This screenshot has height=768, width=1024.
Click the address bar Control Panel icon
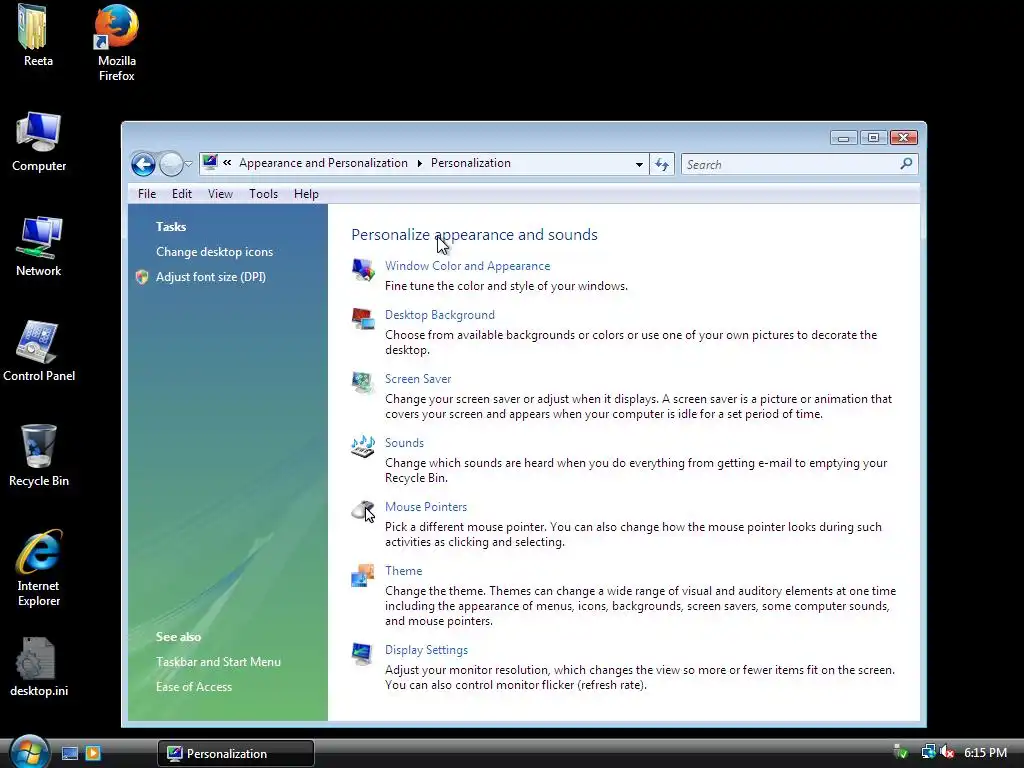(x=210, y=163)
